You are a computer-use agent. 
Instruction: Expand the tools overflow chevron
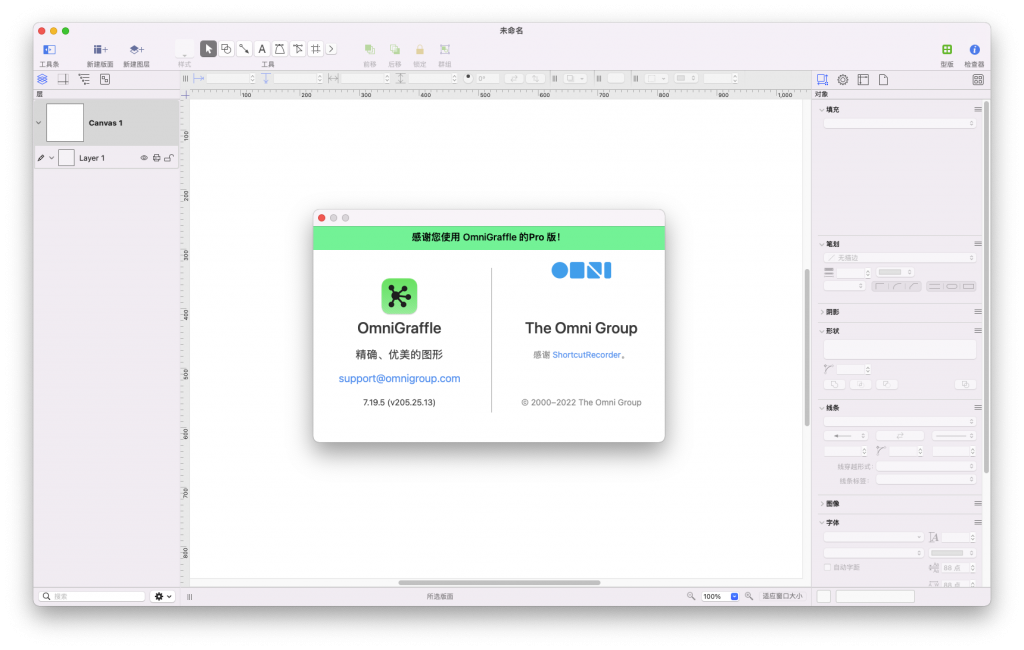point(331,49)
